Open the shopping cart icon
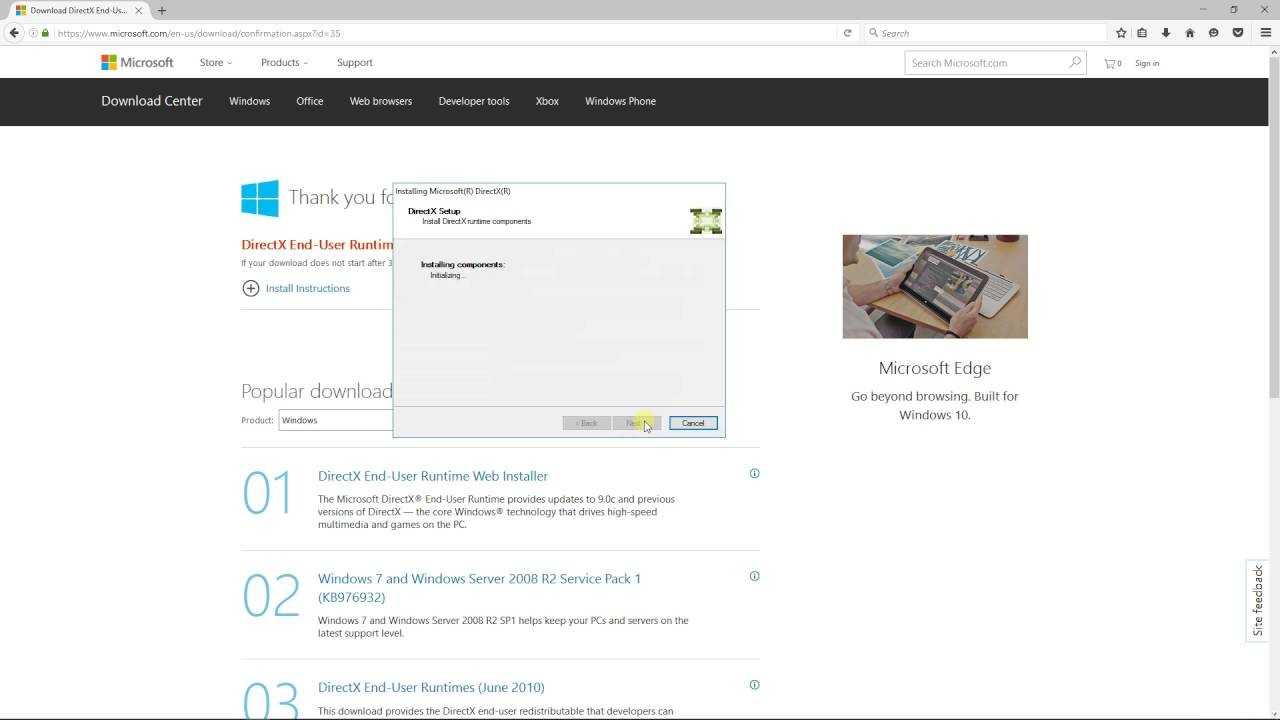1280x720 pixels. [x=1111, y=63]
